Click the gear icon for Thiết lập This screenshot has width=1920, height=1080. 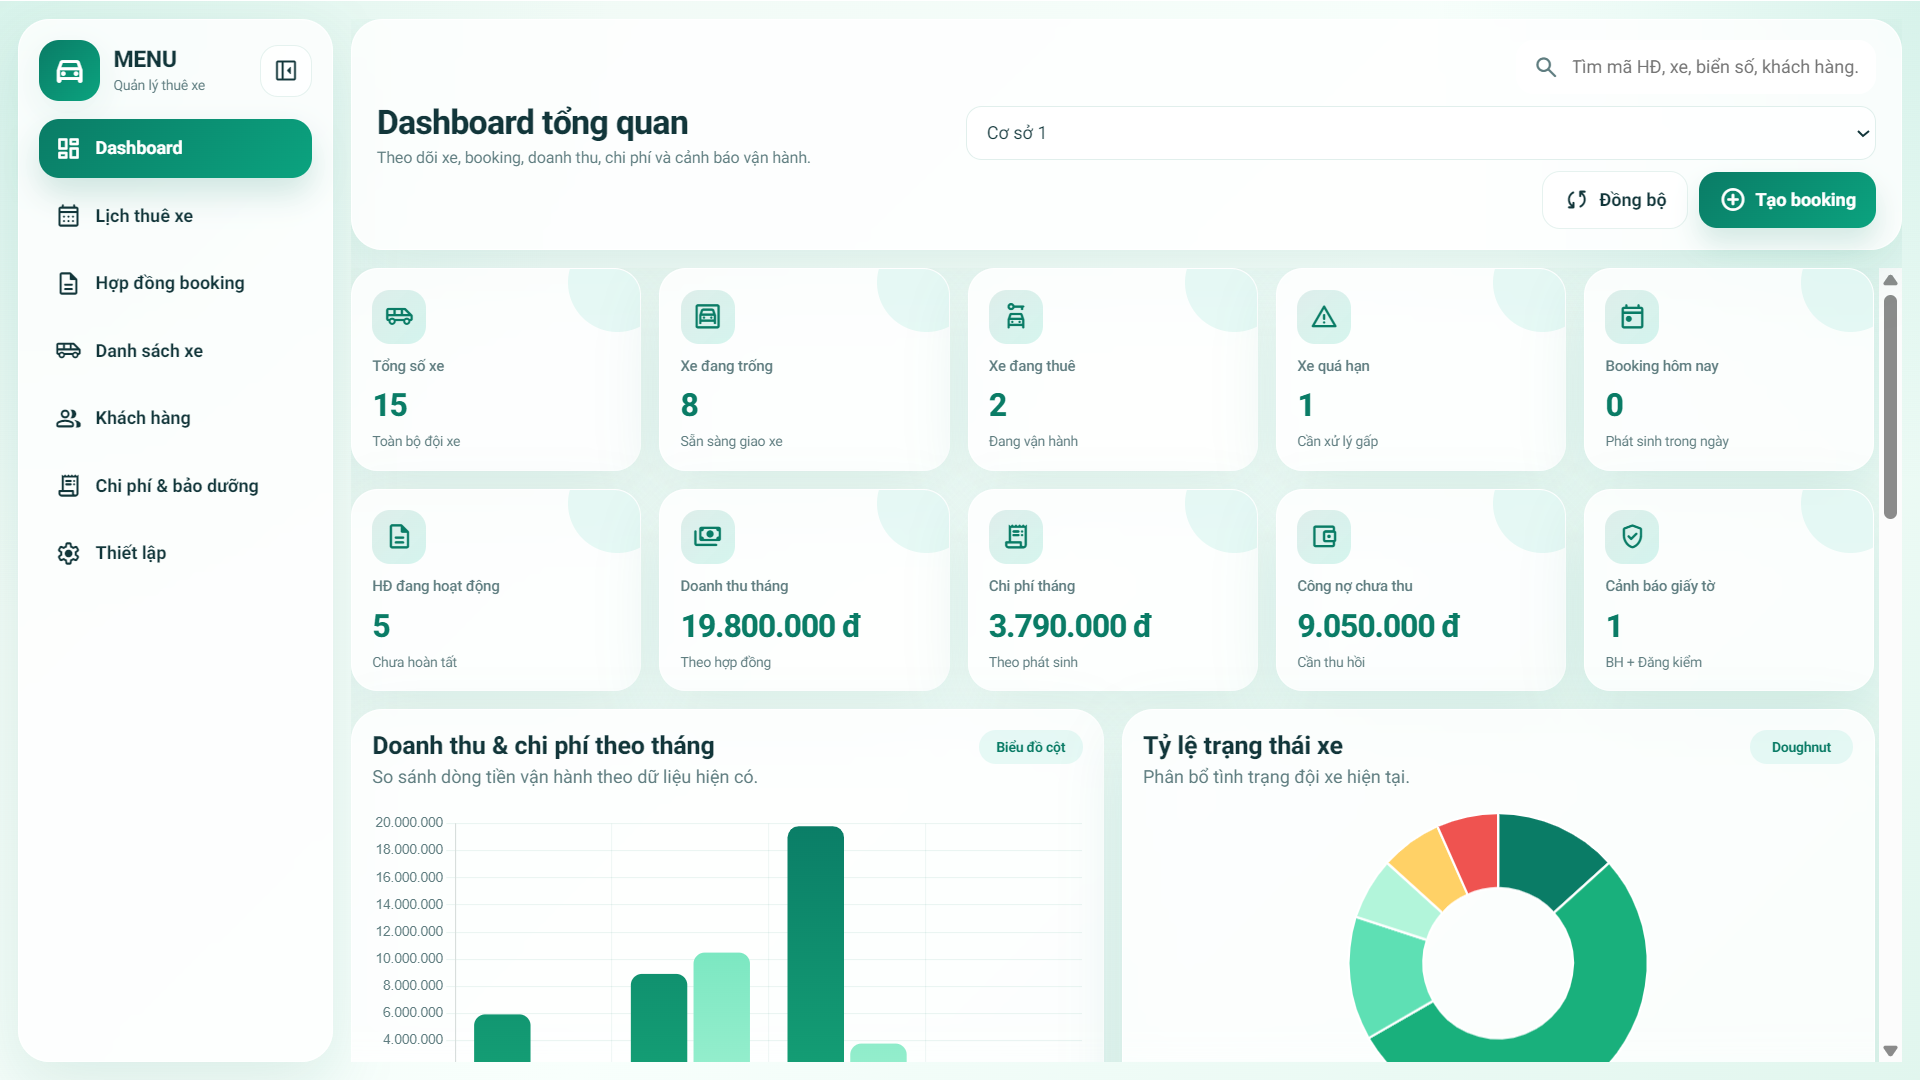click(x=67, y=552)
